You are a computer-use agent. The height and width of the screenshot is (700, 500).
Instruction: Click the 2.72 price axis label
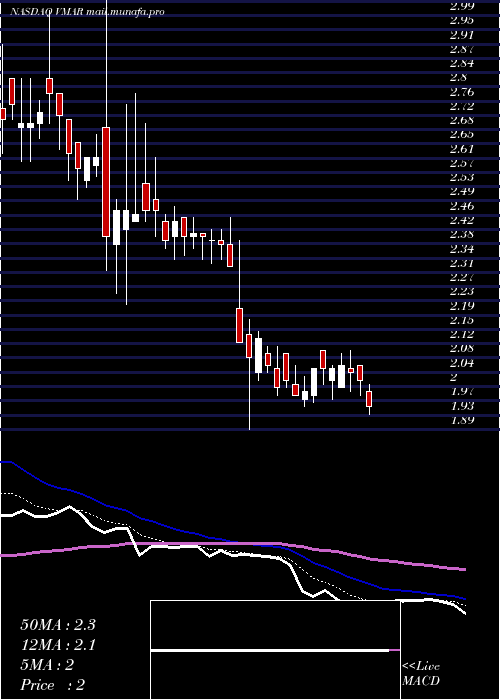(461, 106)
